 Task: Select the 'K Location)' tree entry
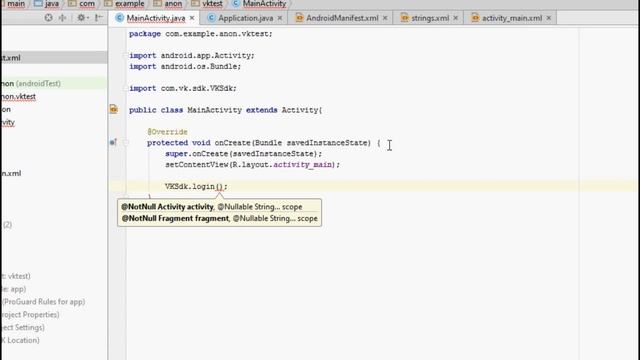pos(20,340)
